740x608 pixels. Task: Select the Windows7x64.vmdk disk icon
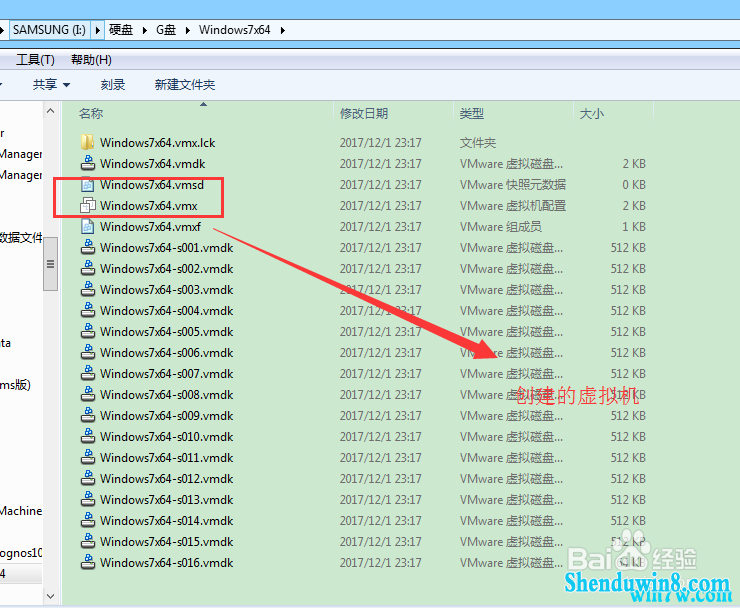point(87,163)
